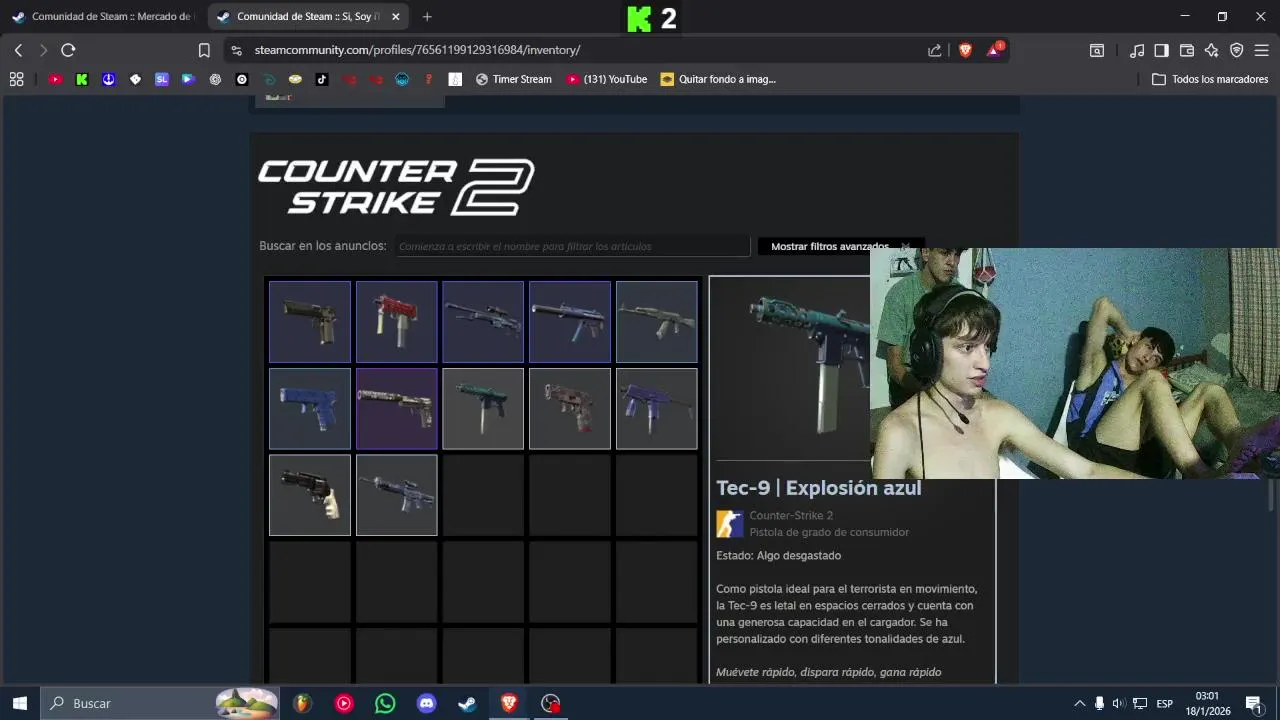
Task: Select the USP-S purple-highlighted item
Action: coord(397,409)
